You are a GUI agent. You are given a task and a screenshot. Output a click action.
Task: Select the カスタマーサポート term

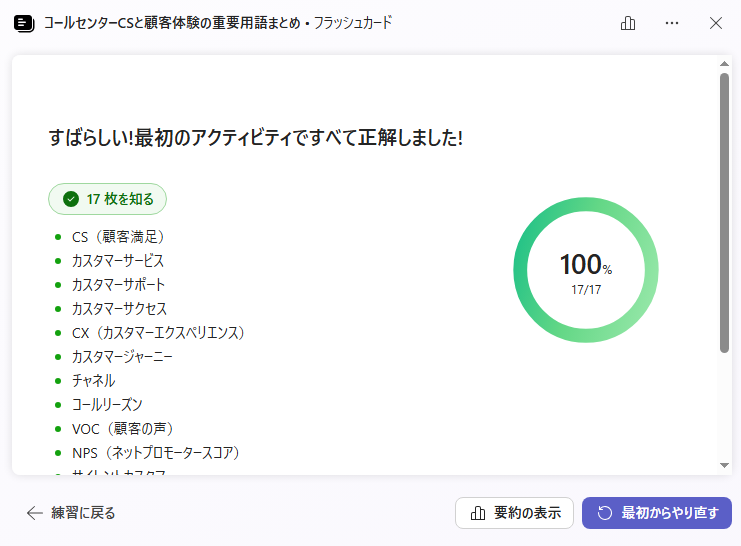tap(118, 285)
